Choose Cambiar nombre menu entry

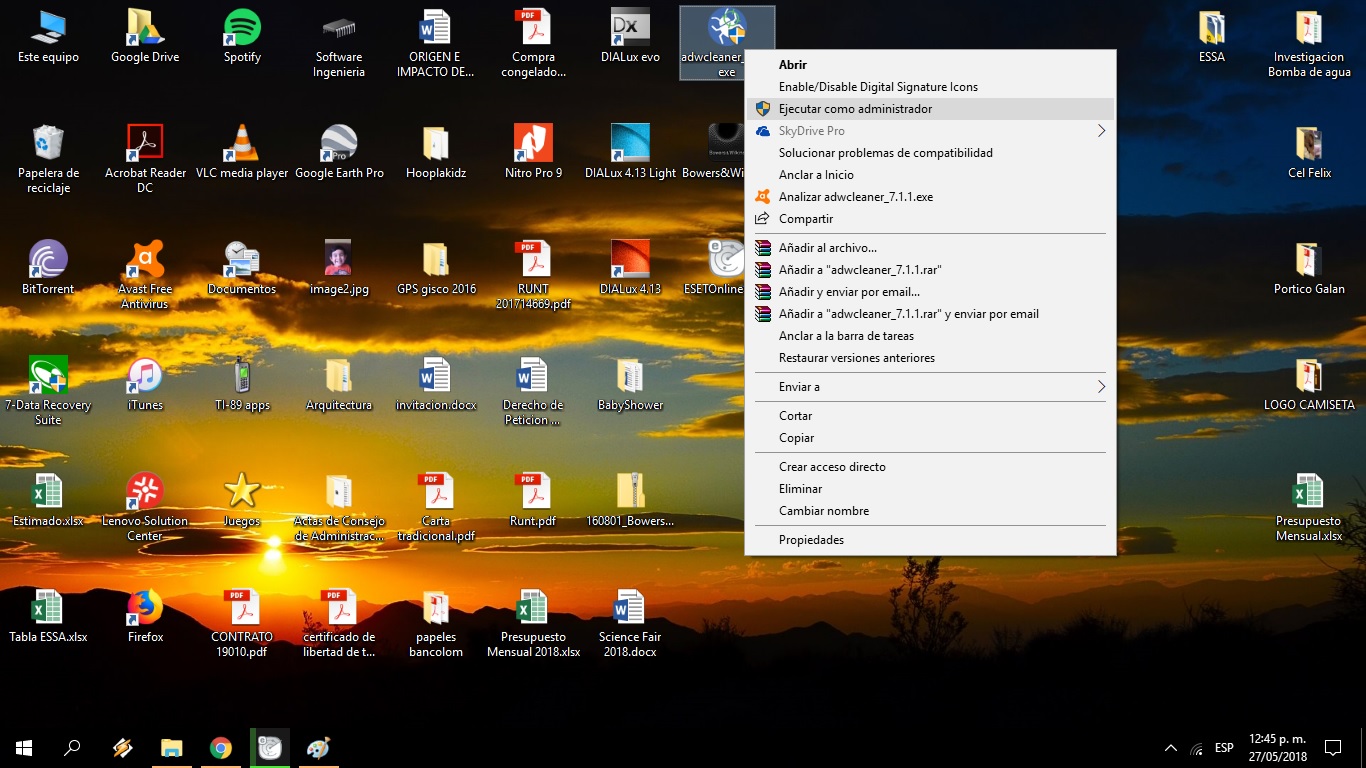(930, 511)
